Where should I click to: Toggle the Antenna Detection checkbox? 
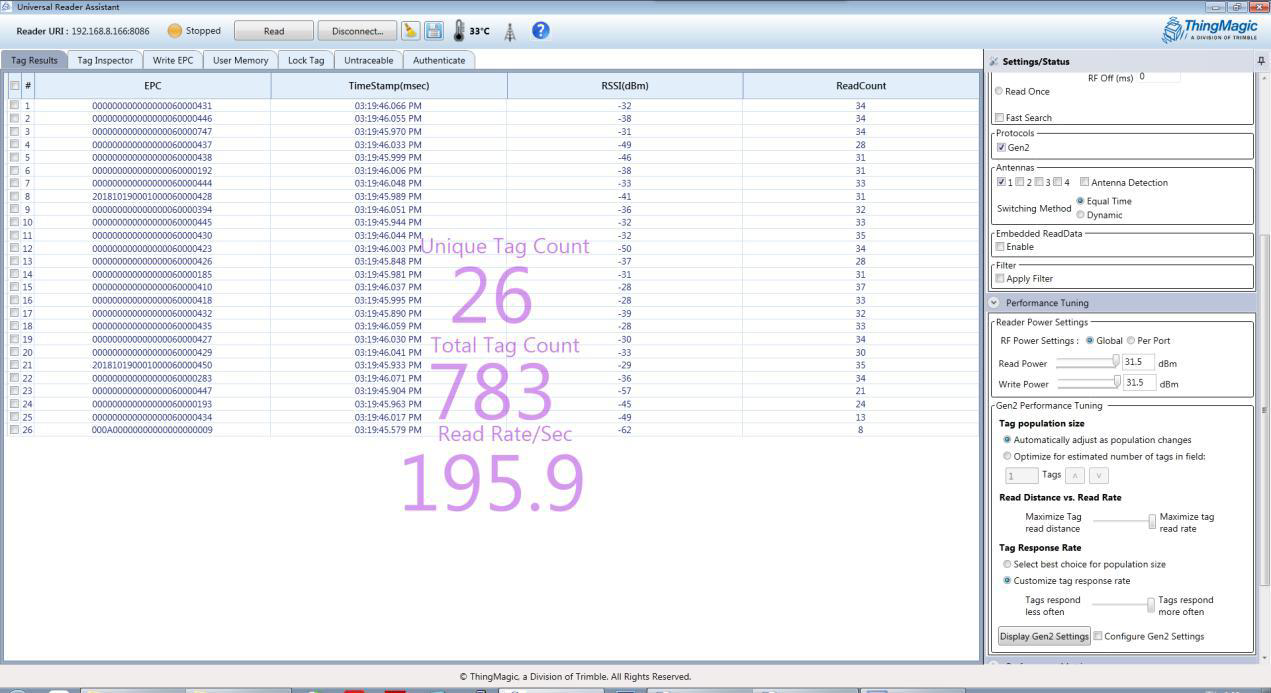tap(1085, 183)
